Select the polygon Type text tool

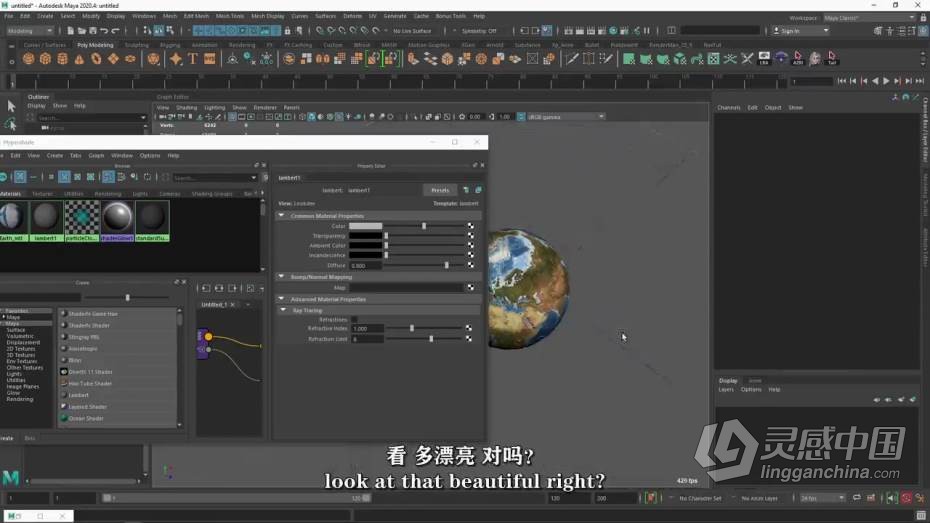pos(193,59)
